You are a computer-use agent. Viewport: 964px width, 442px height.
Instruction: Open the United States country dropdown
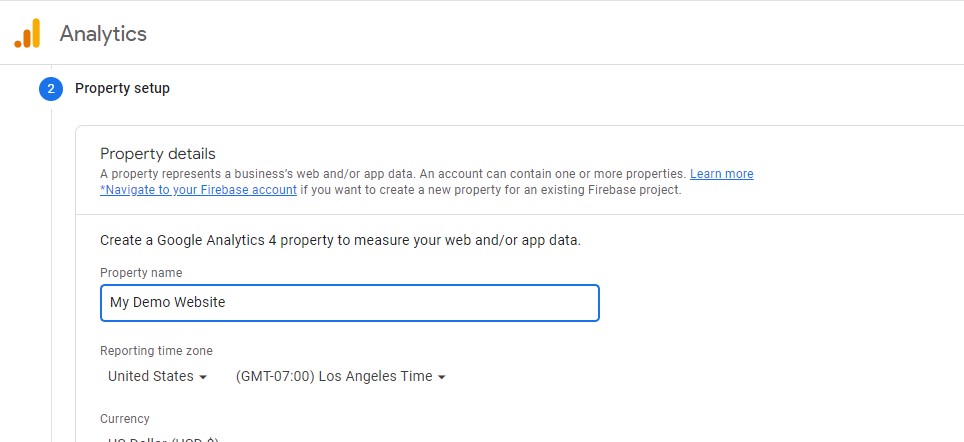tap(157, 376)
